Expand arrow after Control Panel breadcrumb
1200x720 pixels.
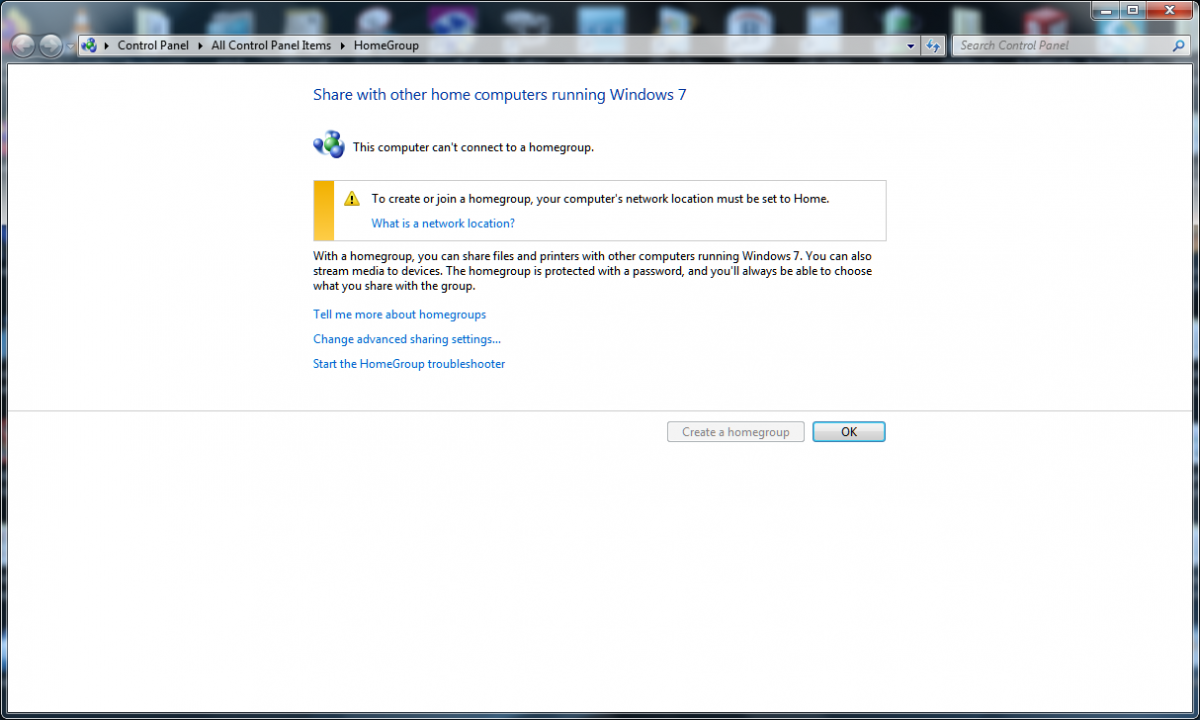pos(200,46)
